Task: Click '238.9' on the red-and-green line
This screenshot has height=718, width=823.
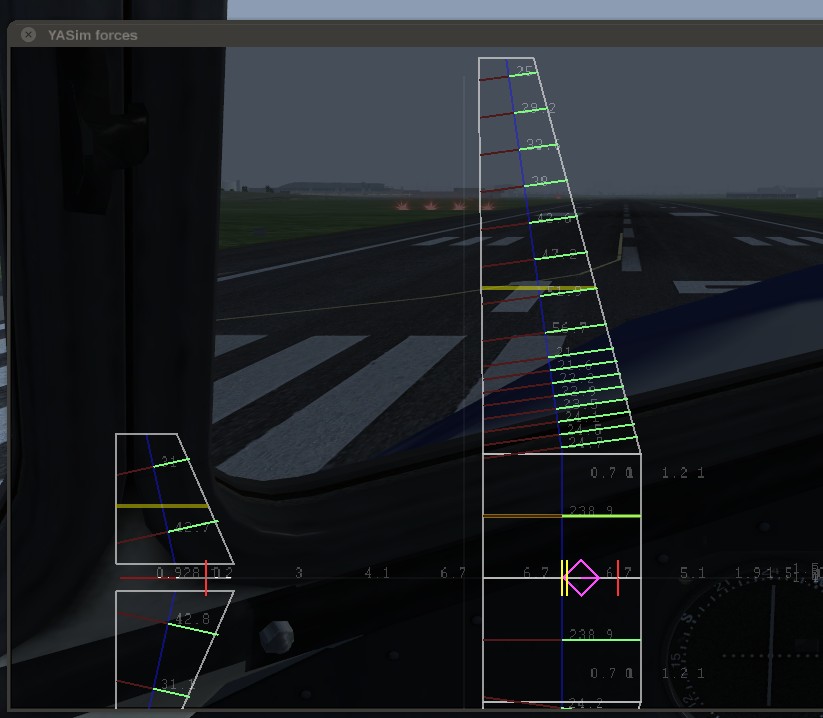Action: point(590,634)
